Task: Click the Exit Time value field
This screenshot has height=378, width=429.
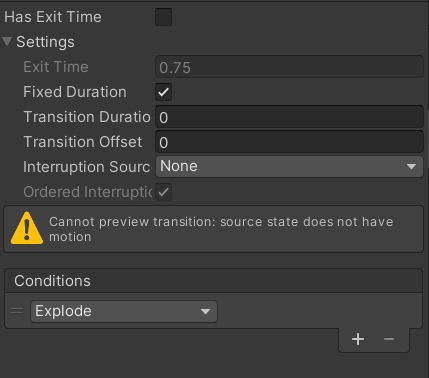Action: click(289, 67)
